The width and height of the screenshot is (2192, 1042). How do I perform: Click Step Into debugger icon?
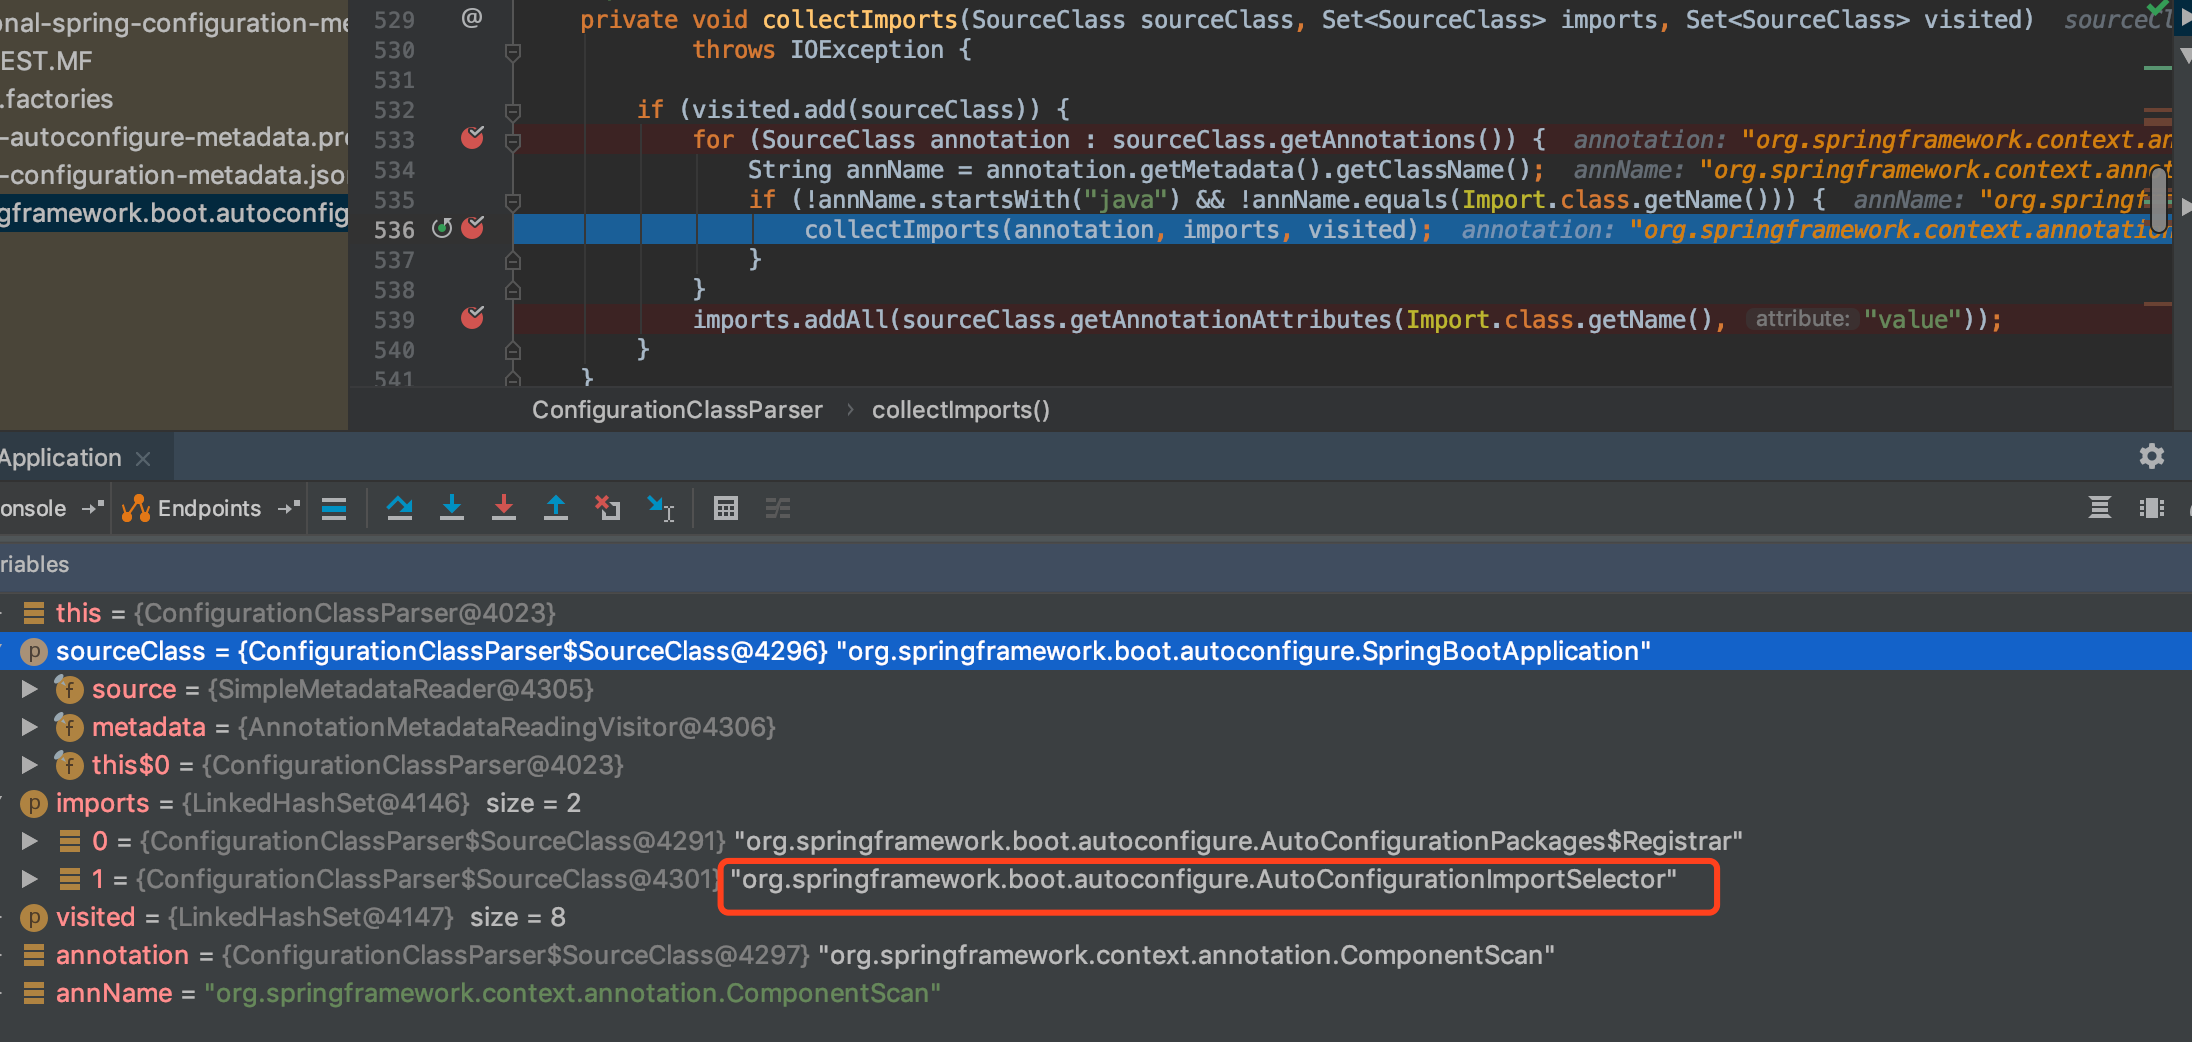click(452, 509)
